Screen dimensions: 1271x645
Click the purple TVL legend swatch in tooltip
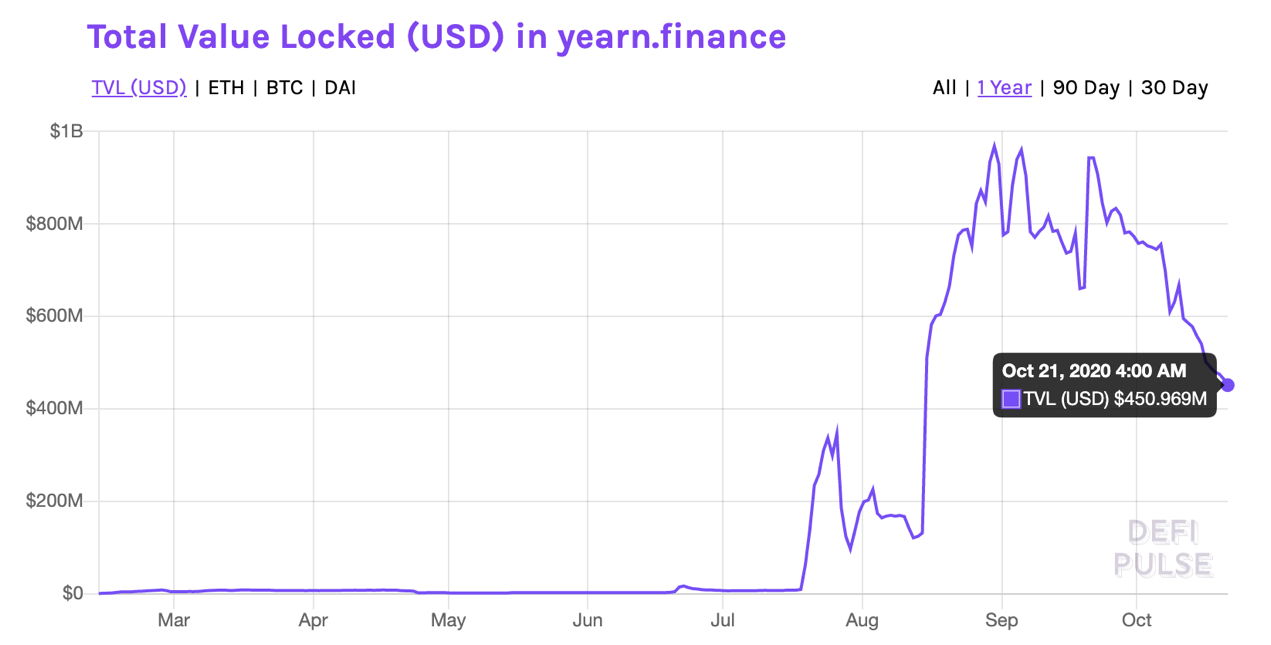click(x=1011, y=399)
